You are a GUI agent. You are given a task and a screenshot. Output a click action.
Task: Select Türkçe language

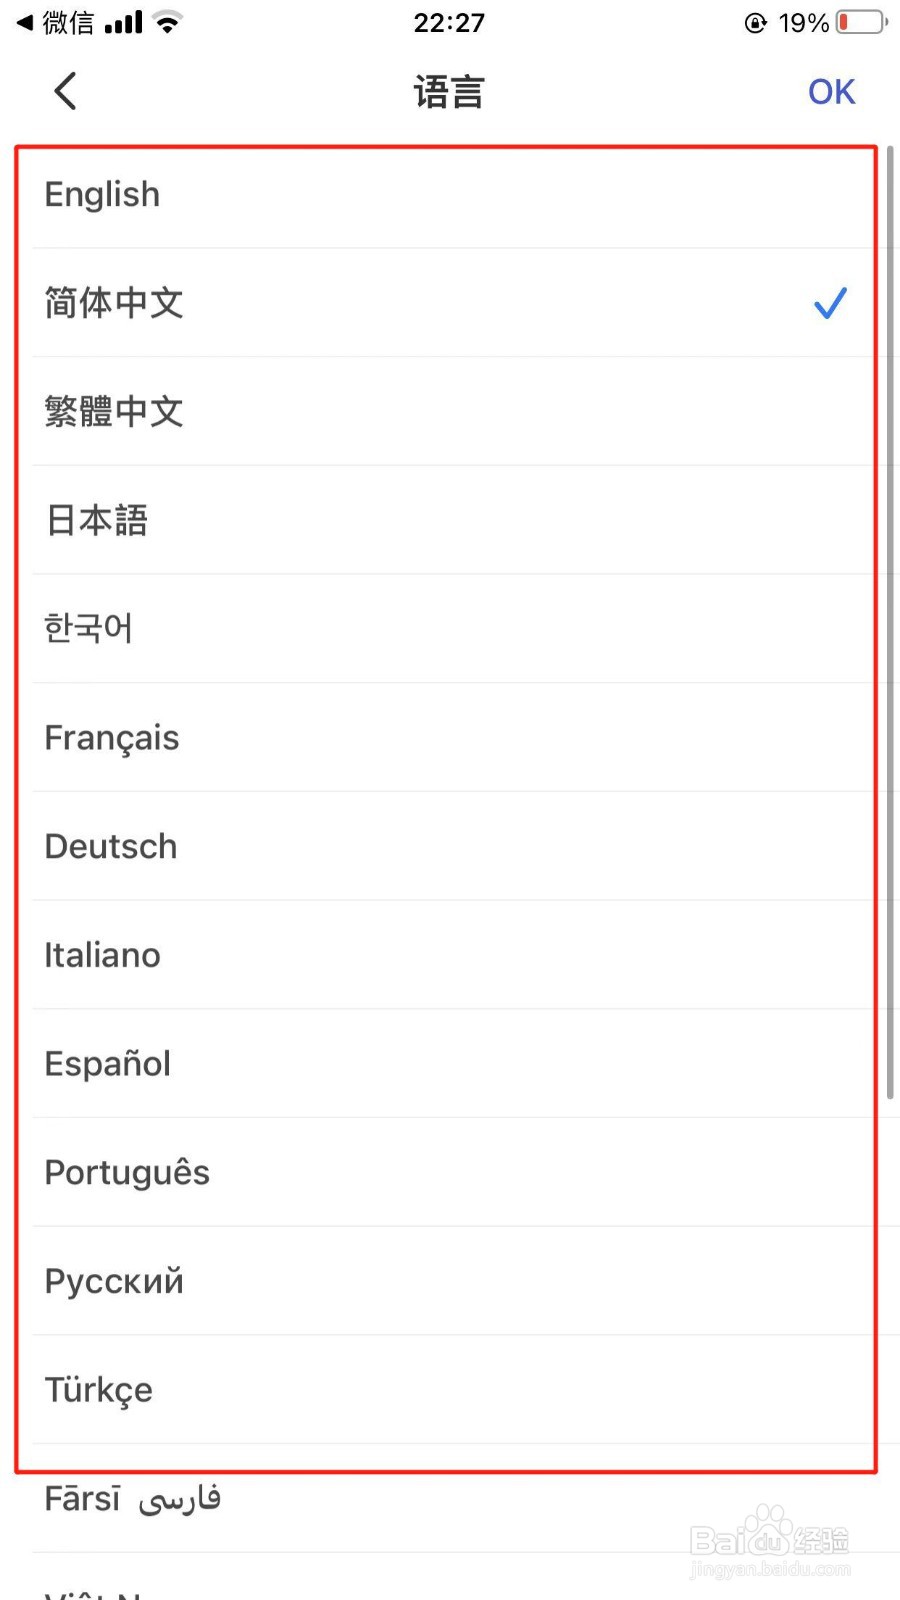pyautogui.click(x=450, y=1390)
